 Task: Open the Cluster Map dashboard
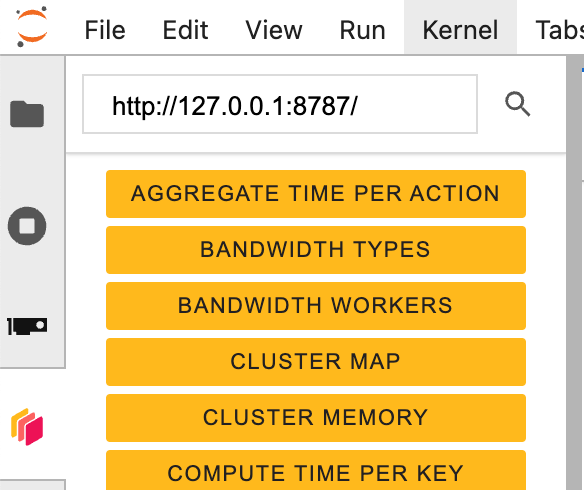point(316,362)
